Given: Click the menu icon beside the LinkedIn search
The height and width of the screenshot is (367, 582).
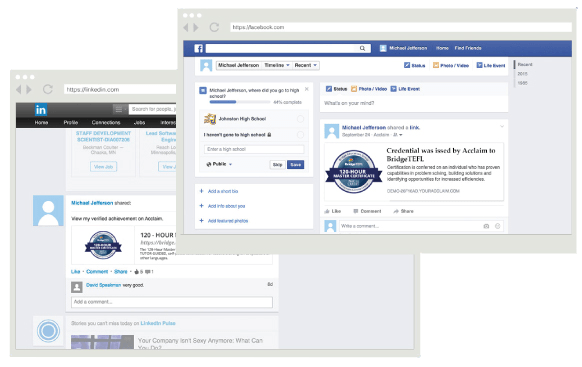Looking at the screenshot, I should pyautogui.click(x=119, y=109).
